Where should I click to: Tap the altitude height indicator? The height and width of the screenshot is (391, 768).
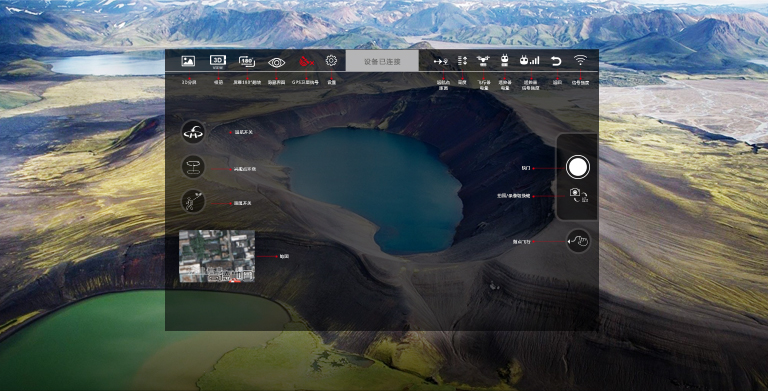click(462, 61)
